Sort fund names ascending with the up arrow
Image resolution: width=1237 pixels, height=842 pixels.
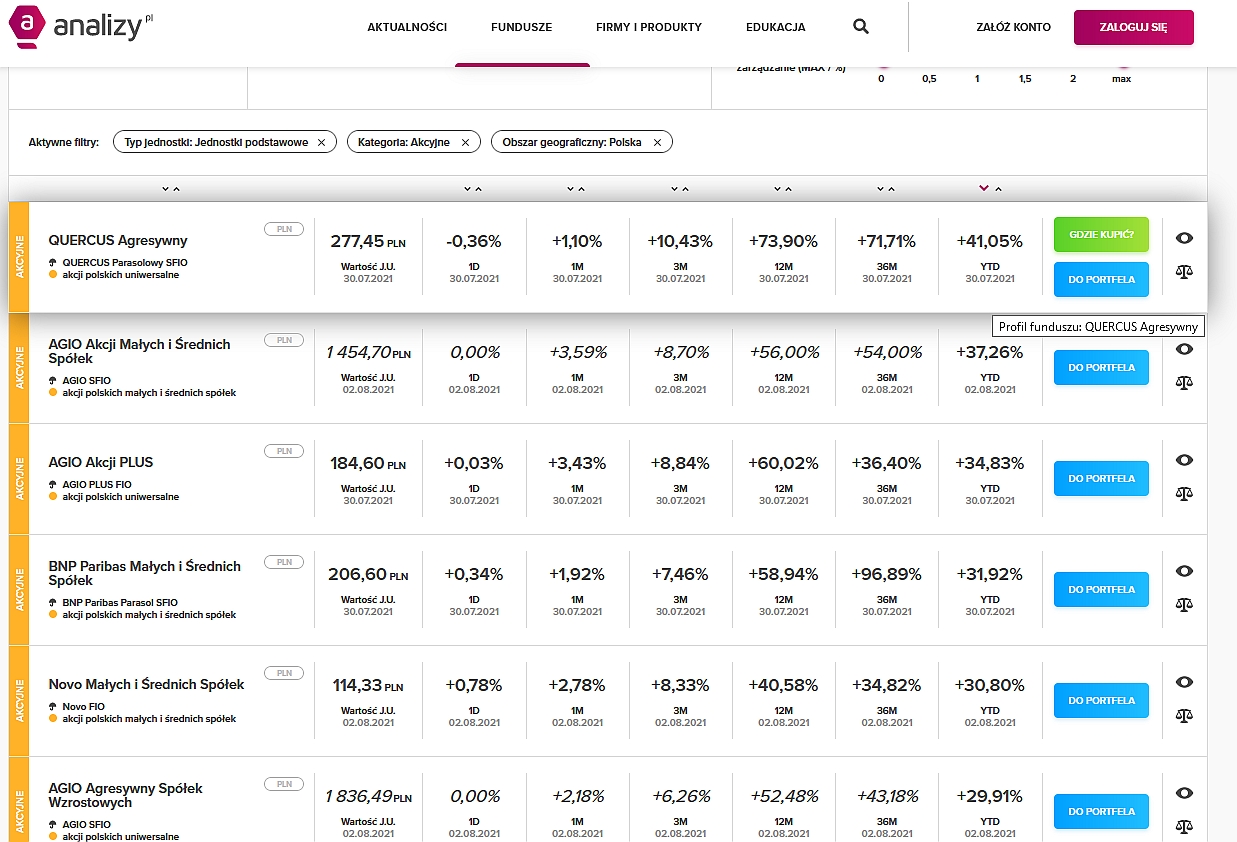[177, 188]
